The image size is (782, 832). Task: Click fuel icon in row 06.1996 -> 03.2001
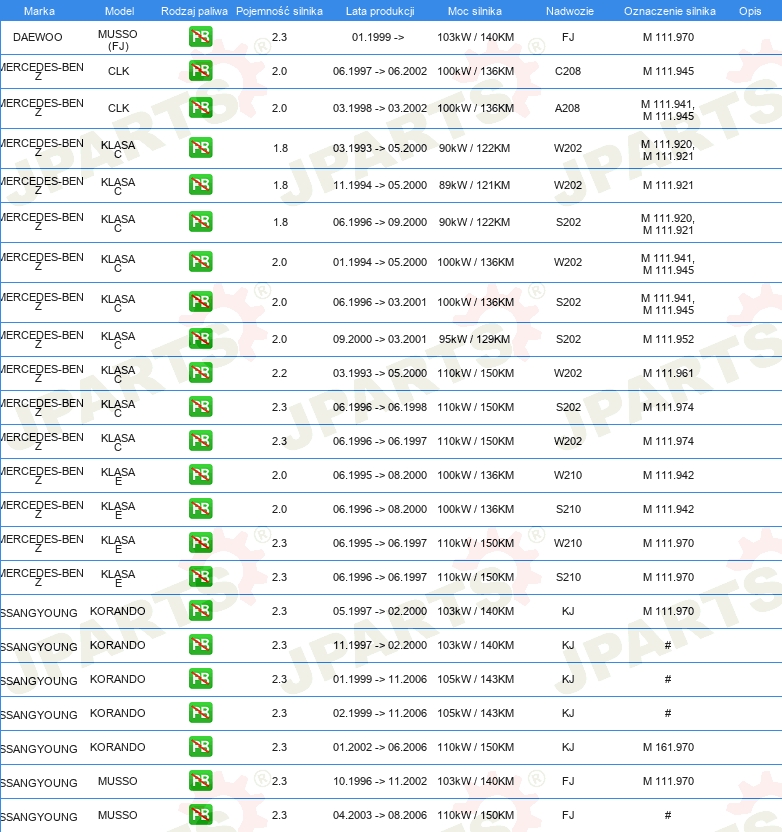[201, 301]
